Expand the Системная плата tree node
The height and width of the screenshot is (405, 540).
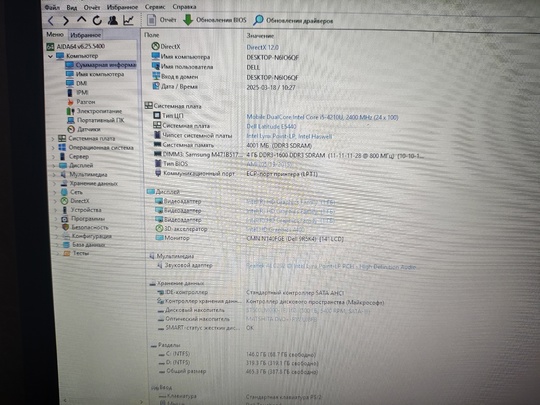[x=53, y=139]
